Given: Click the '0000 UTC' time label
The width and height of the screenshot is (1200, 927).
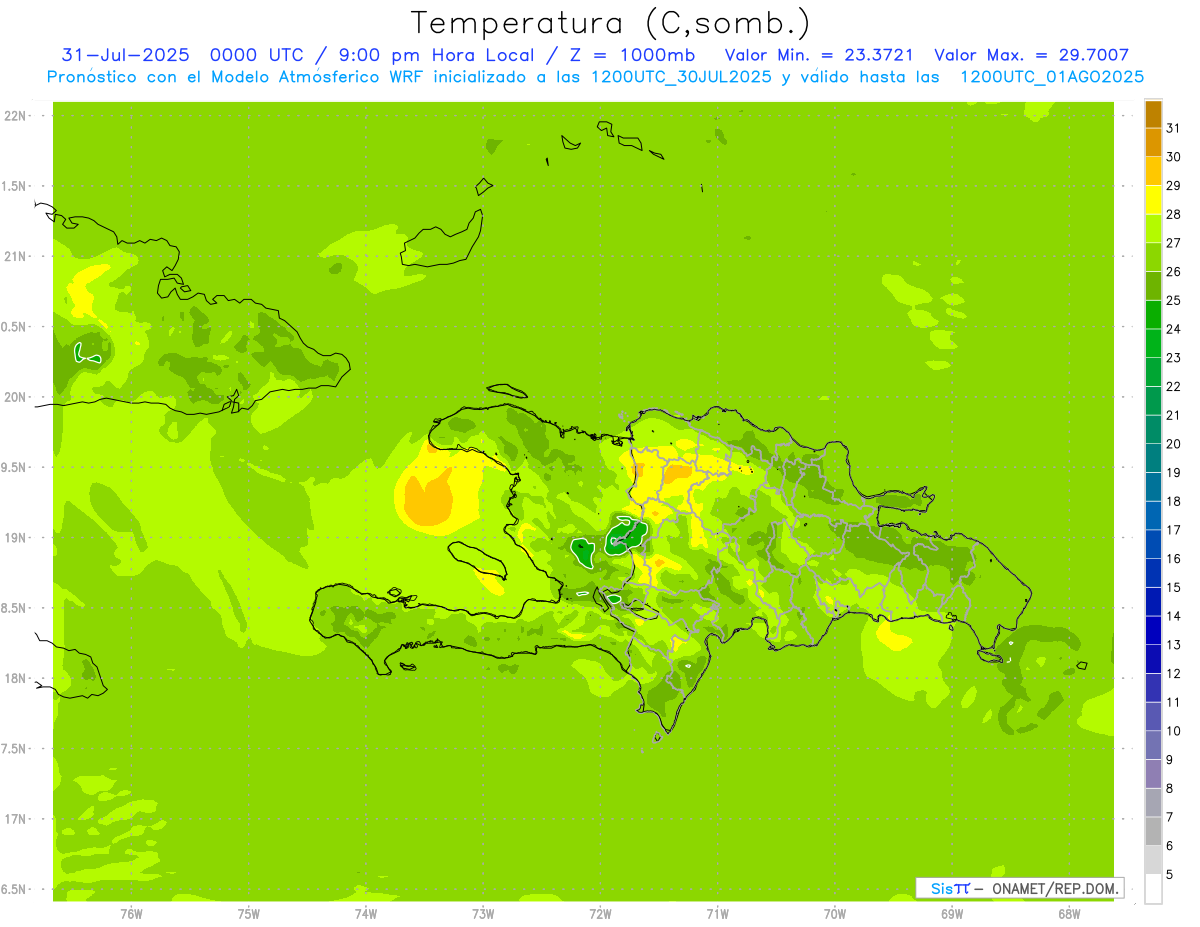Looking at the screenshot, I should tap(257, 55).
